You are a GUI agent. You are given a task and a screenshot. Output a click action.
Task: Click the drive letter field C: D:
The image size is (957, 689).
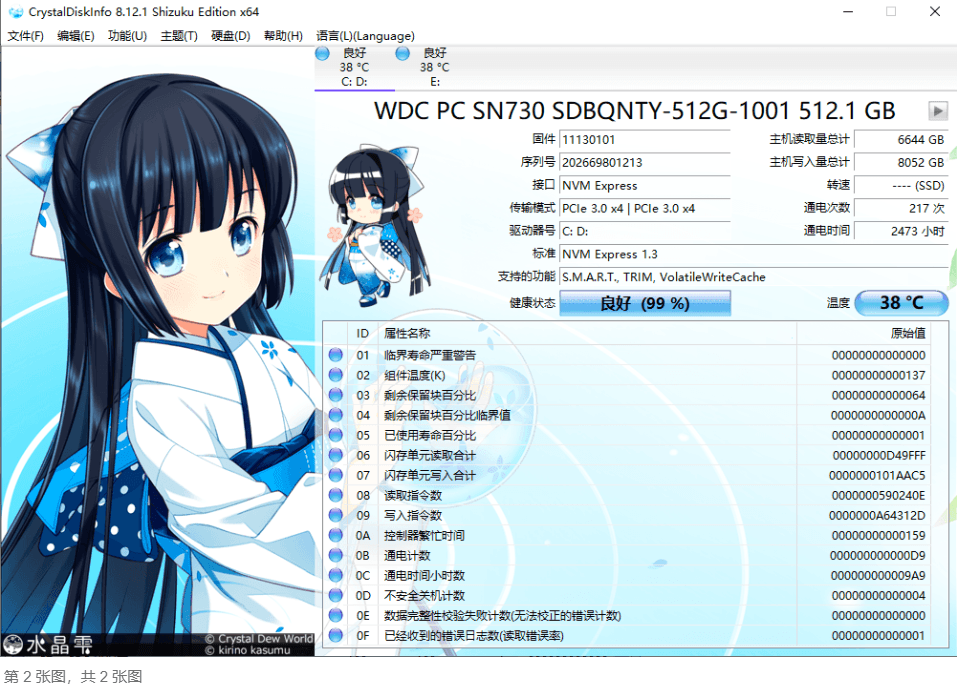coord(645,231)
